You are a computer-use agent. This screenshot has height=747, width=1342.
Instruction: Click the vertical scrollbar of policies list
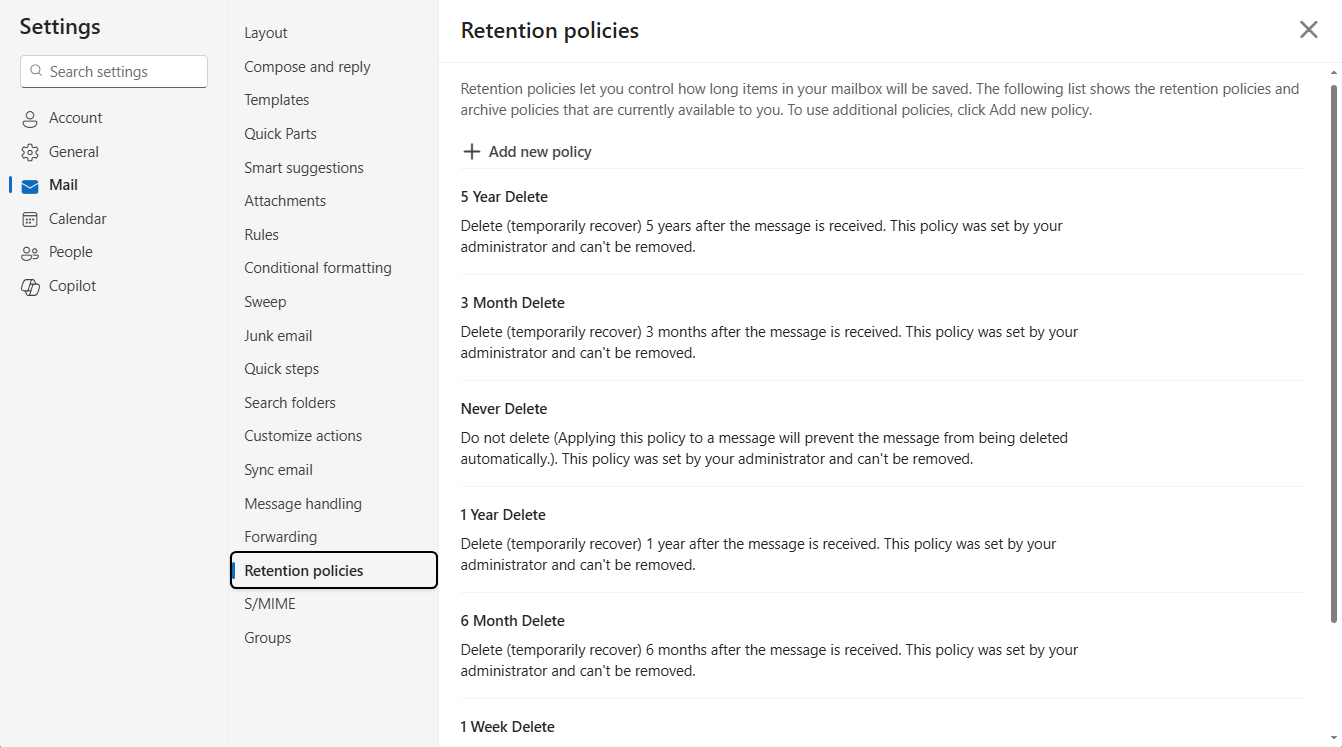1332,350
